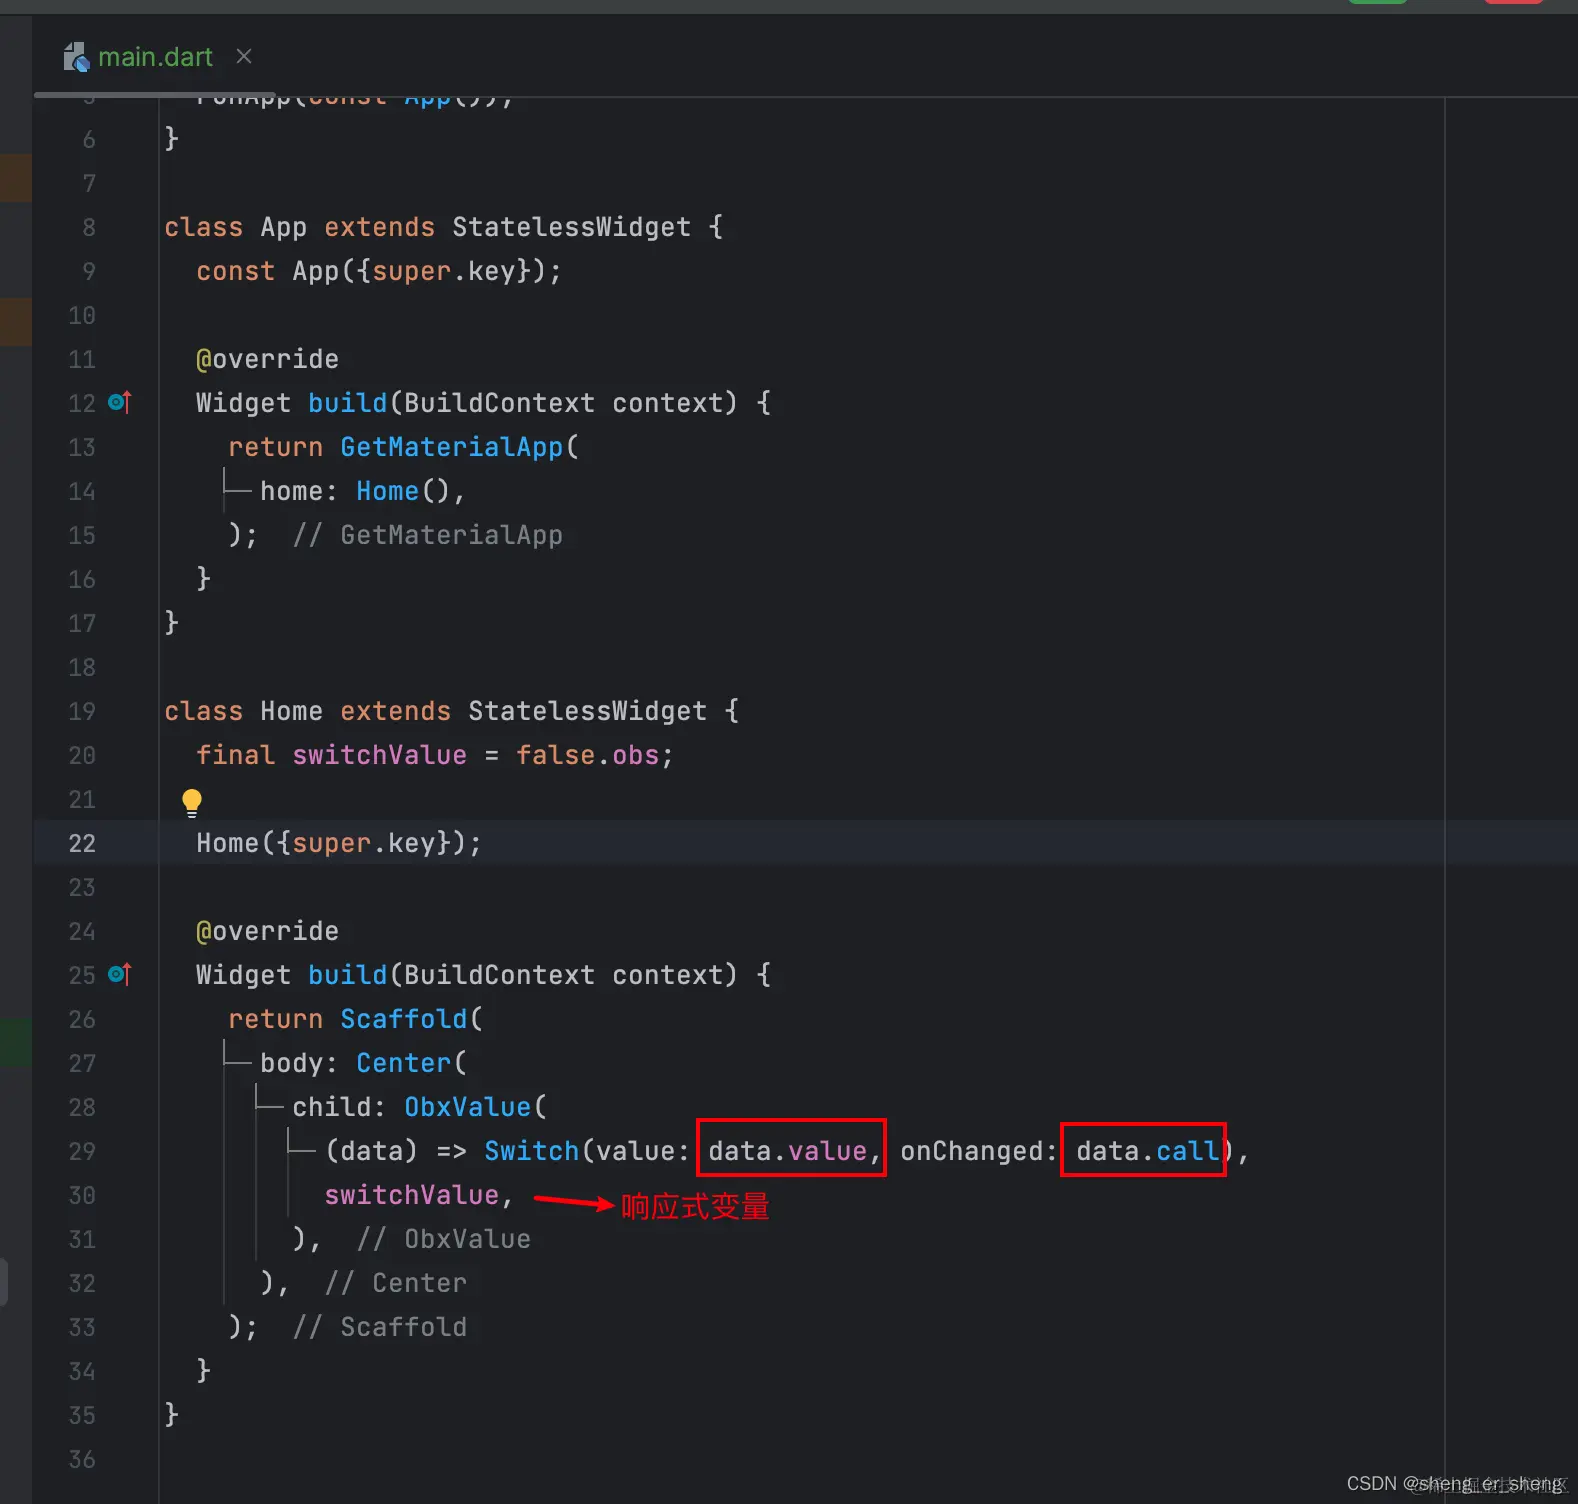Click the Dart file icon on main.dart tab

point(76,57)
